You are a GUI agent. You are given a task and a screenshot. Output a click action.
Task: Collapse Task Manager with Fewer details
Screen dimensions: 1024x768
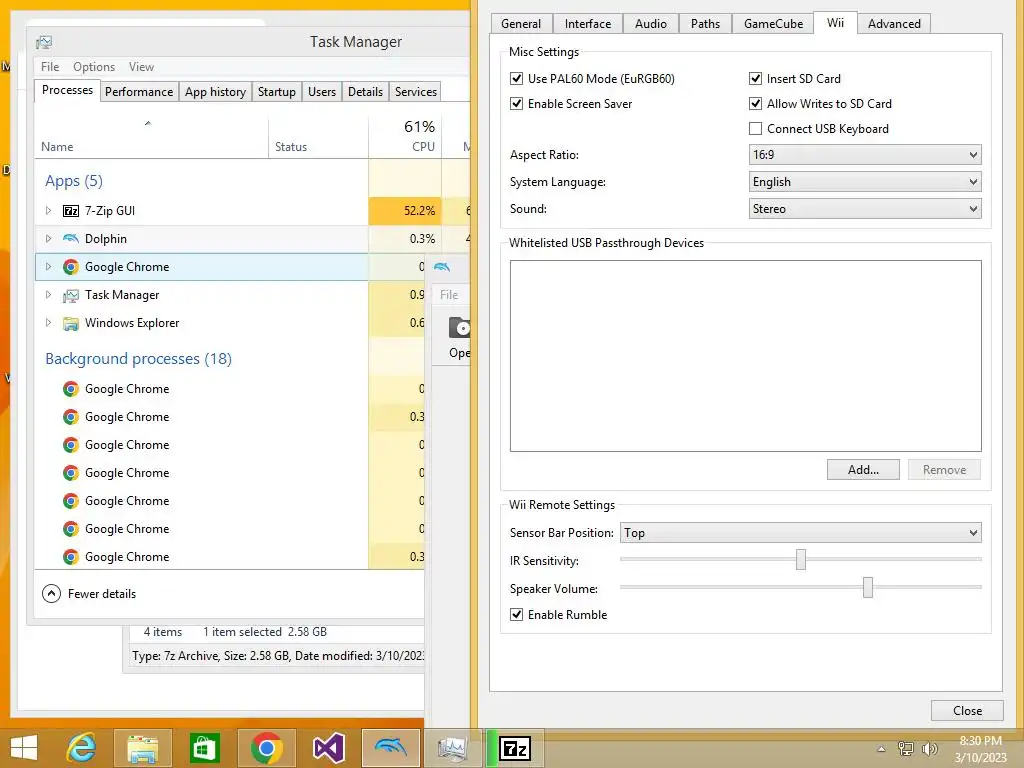(x=89, y=594)
